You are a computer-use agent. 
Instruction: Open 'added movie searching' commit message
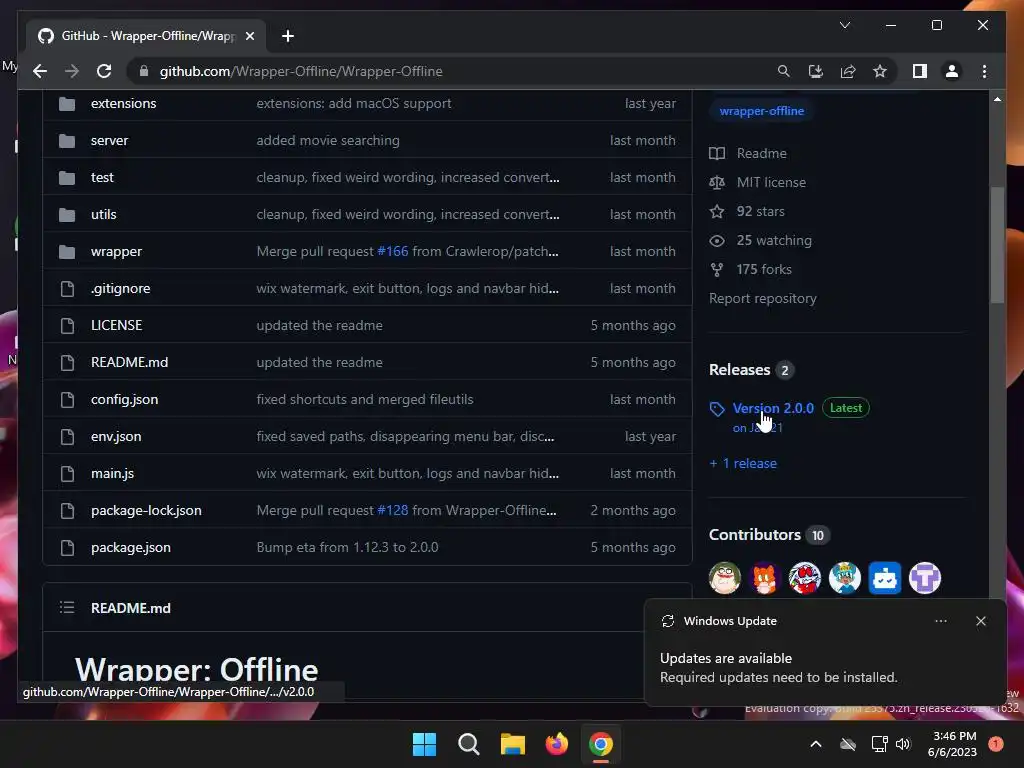point(328,140)
